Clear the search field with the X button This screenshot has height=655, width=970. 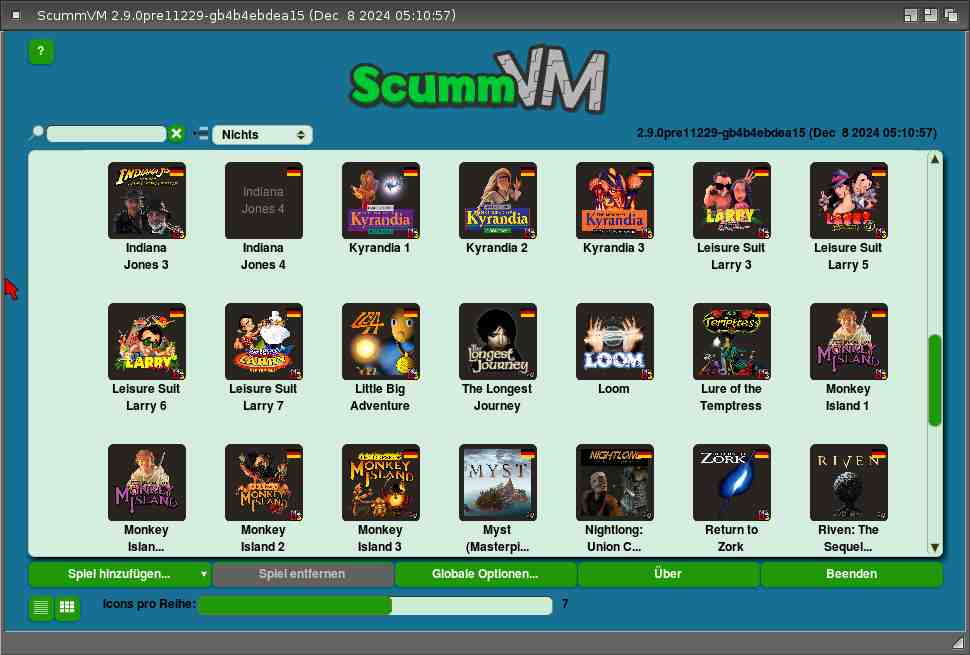(176, 134)
